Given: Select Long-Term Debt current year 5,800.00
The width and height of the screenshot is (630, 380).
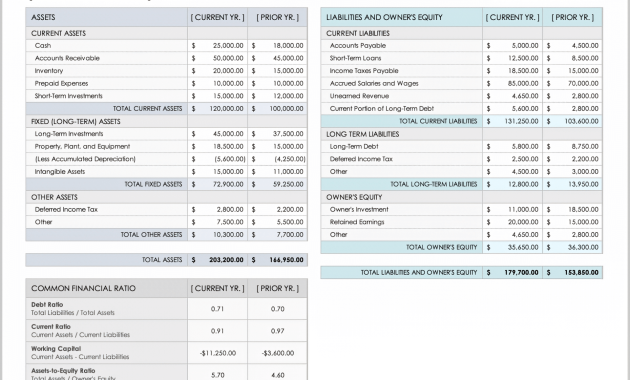Looking at the screenshot, I should point(525,147).
